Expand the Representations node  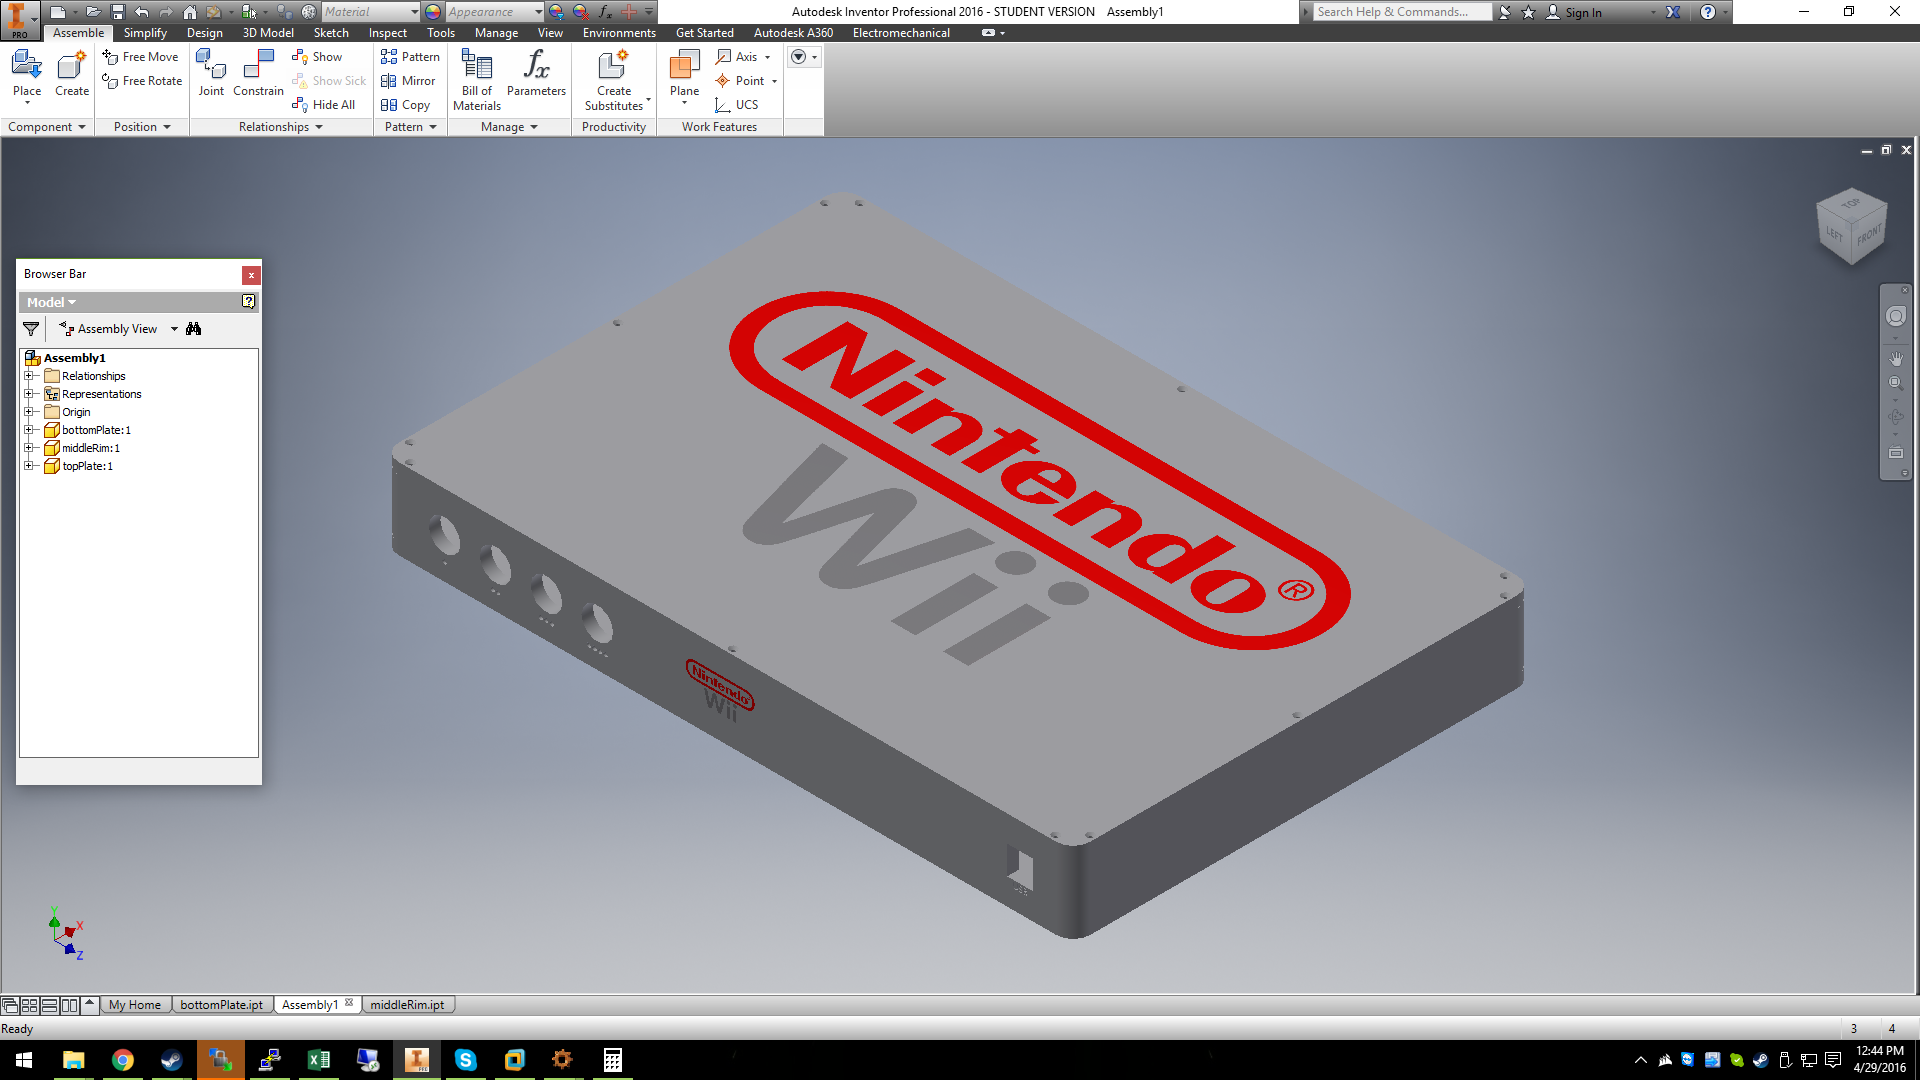click(29, 394)
